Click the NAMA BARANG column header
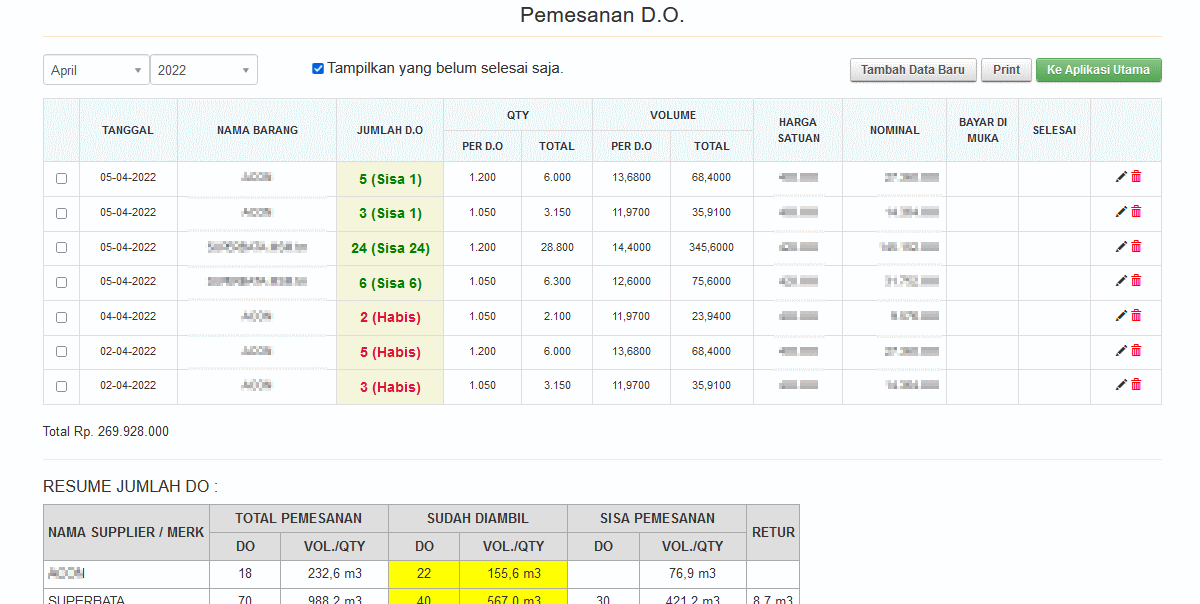Screen dimensions: 1200x604 257,130
